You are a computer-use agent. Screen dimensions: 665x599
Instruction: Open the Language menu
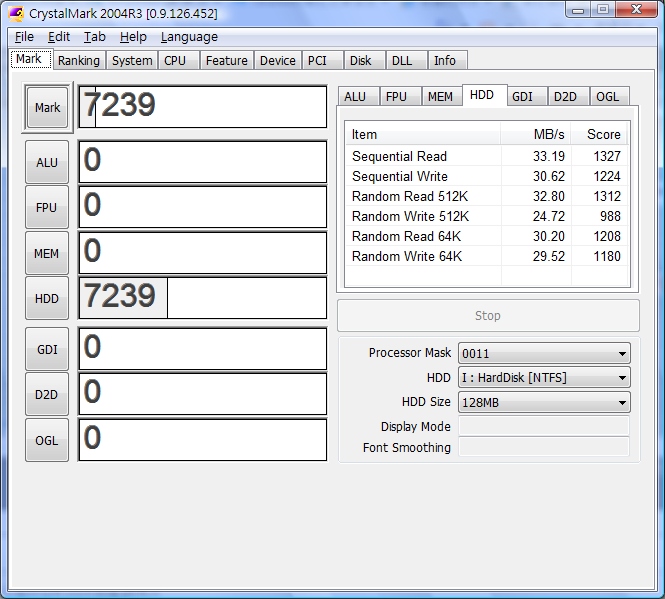click(x=189, y=37)
